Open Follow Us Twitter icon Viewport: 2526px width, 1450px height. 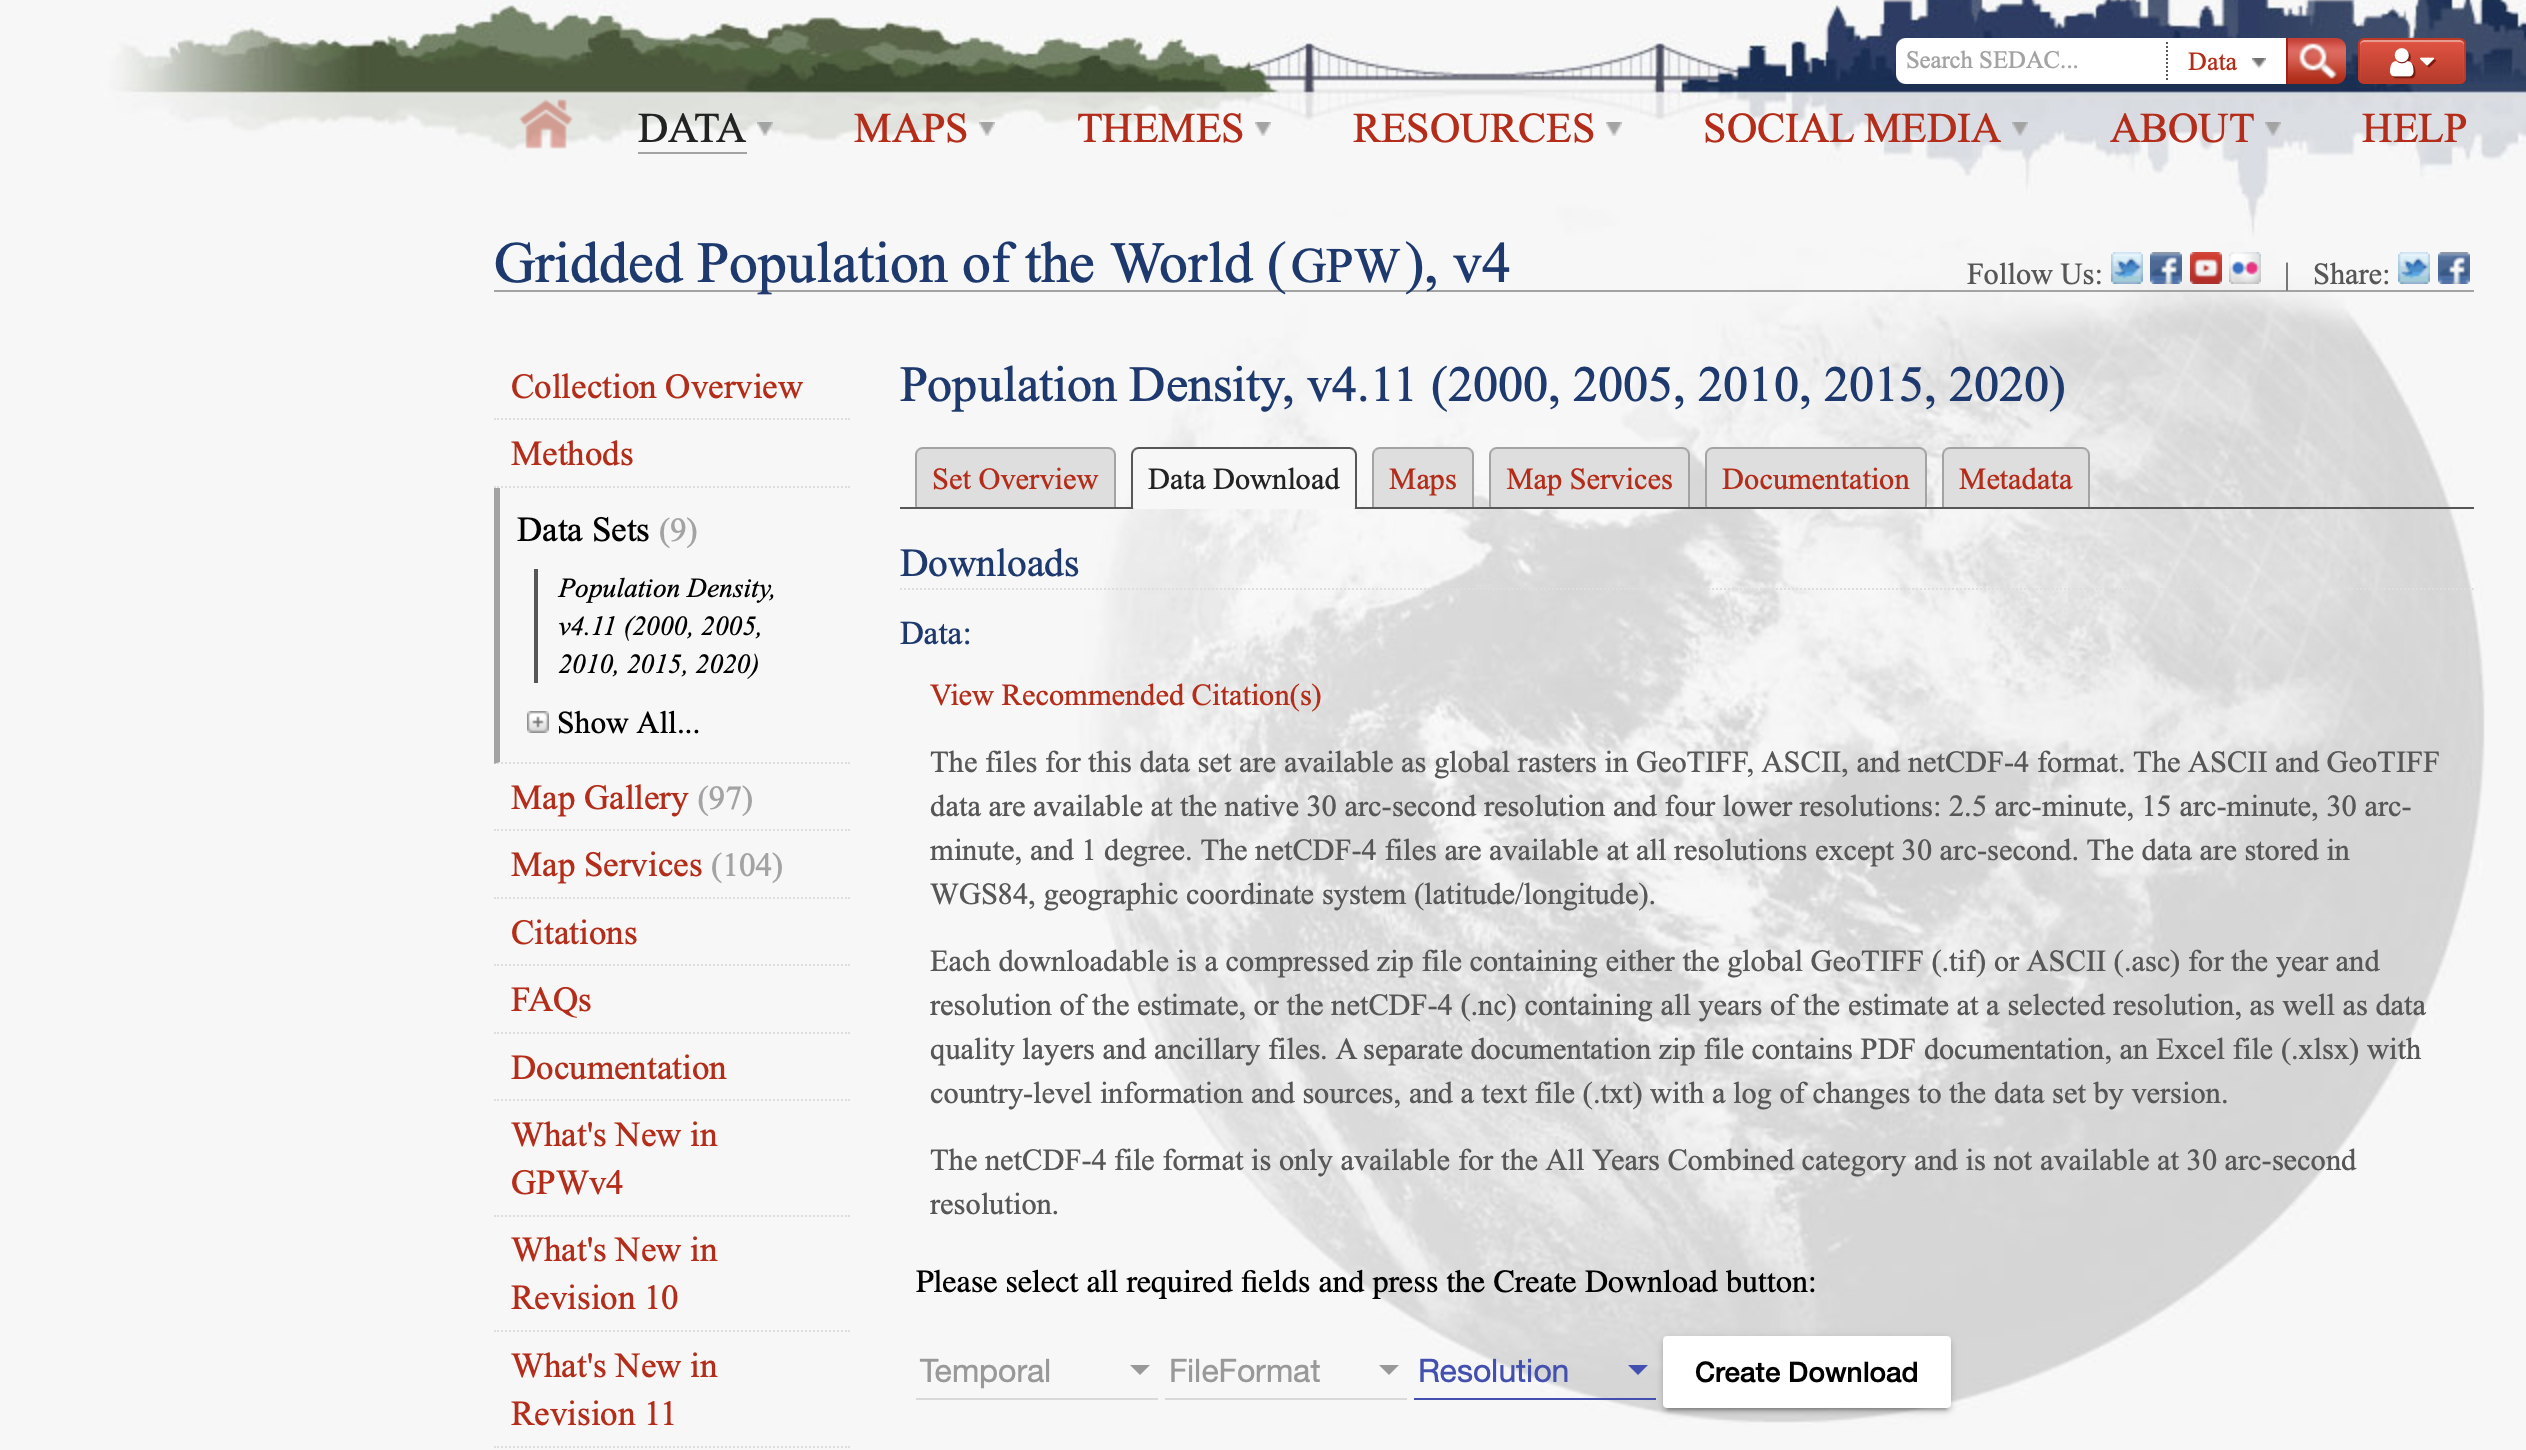tap(2126, 269)
